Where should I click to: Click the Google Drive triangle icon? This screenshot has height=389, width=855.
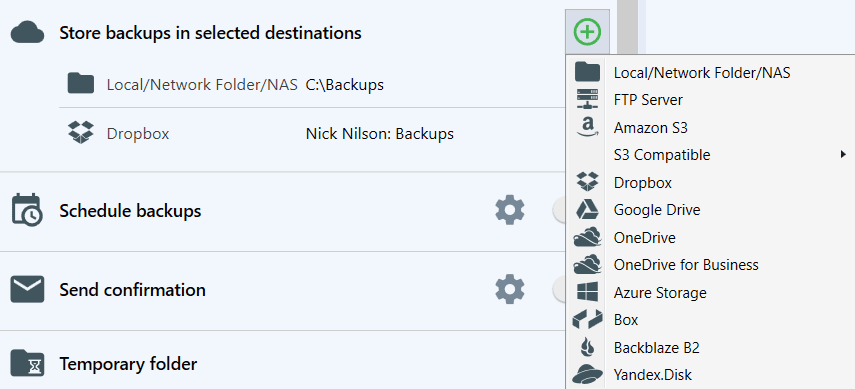point(587,210)
